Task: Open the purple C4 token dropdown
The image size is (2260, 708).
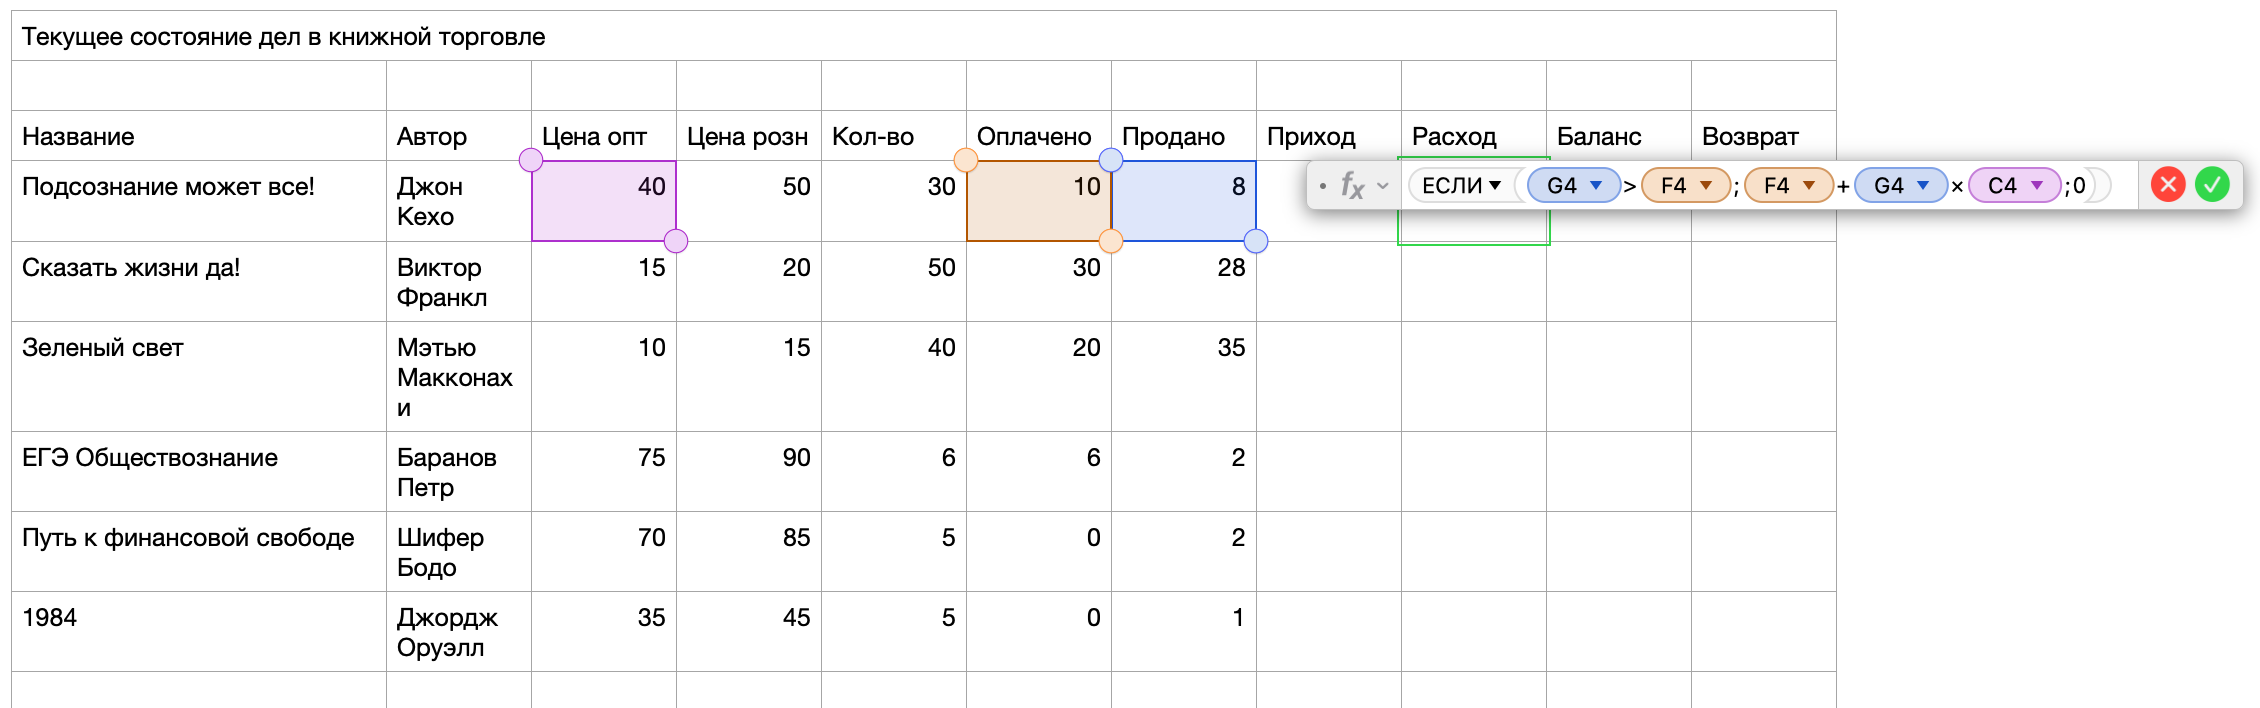Action: pos(2038,185)
